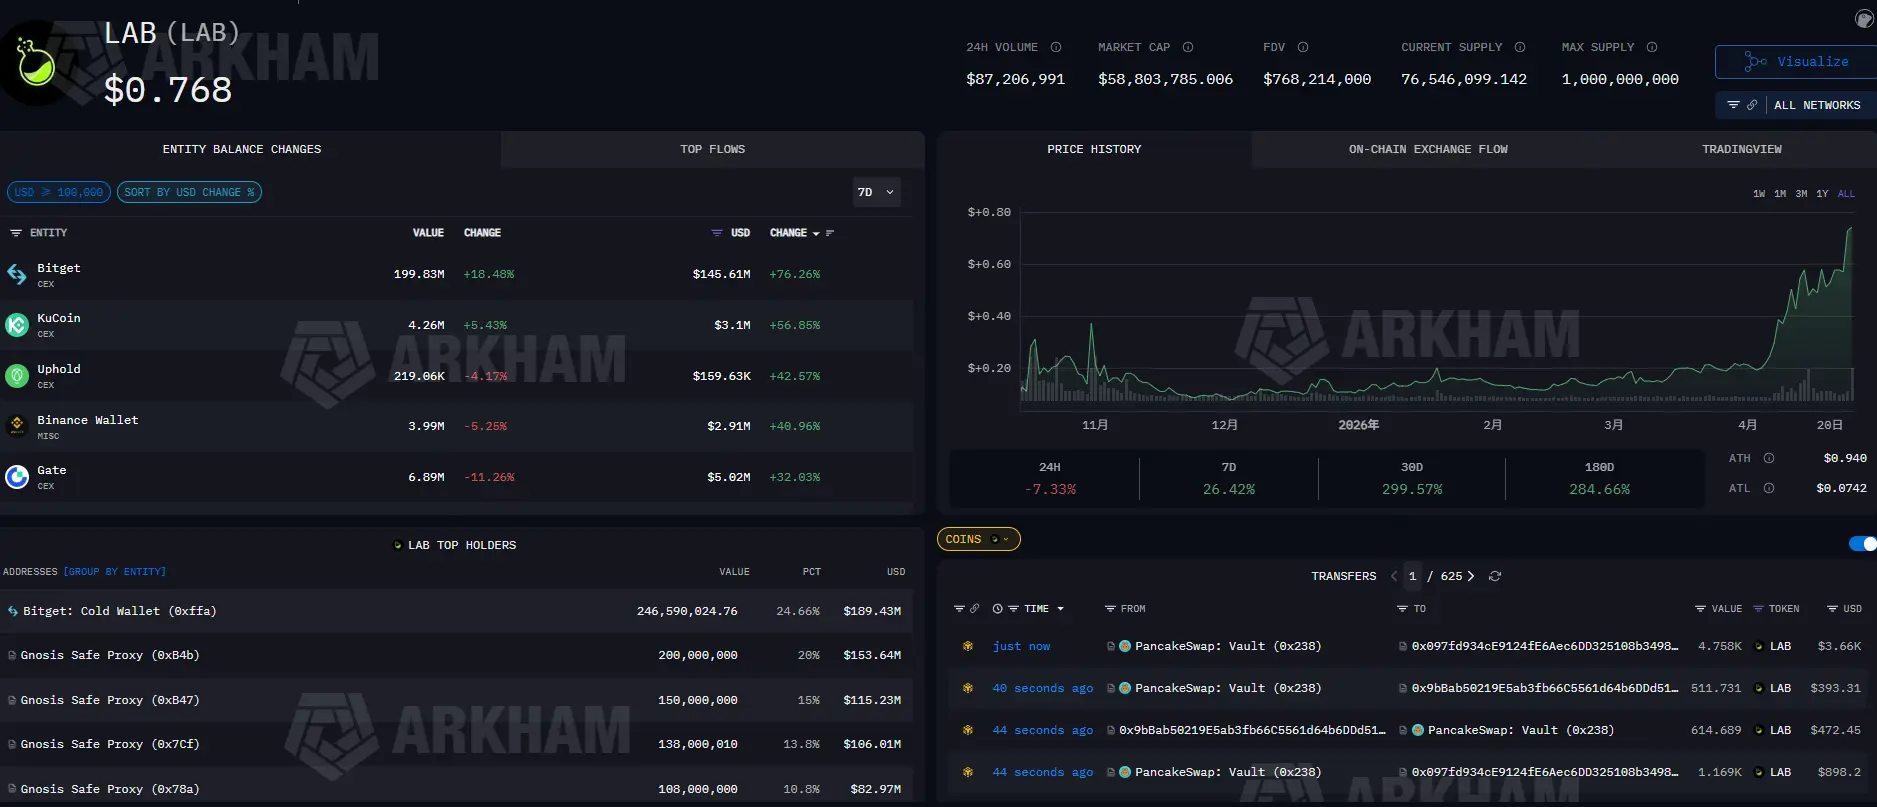Click the Group By Entity link
Viewport: 1877px width, 807px height.
(115, 572)
